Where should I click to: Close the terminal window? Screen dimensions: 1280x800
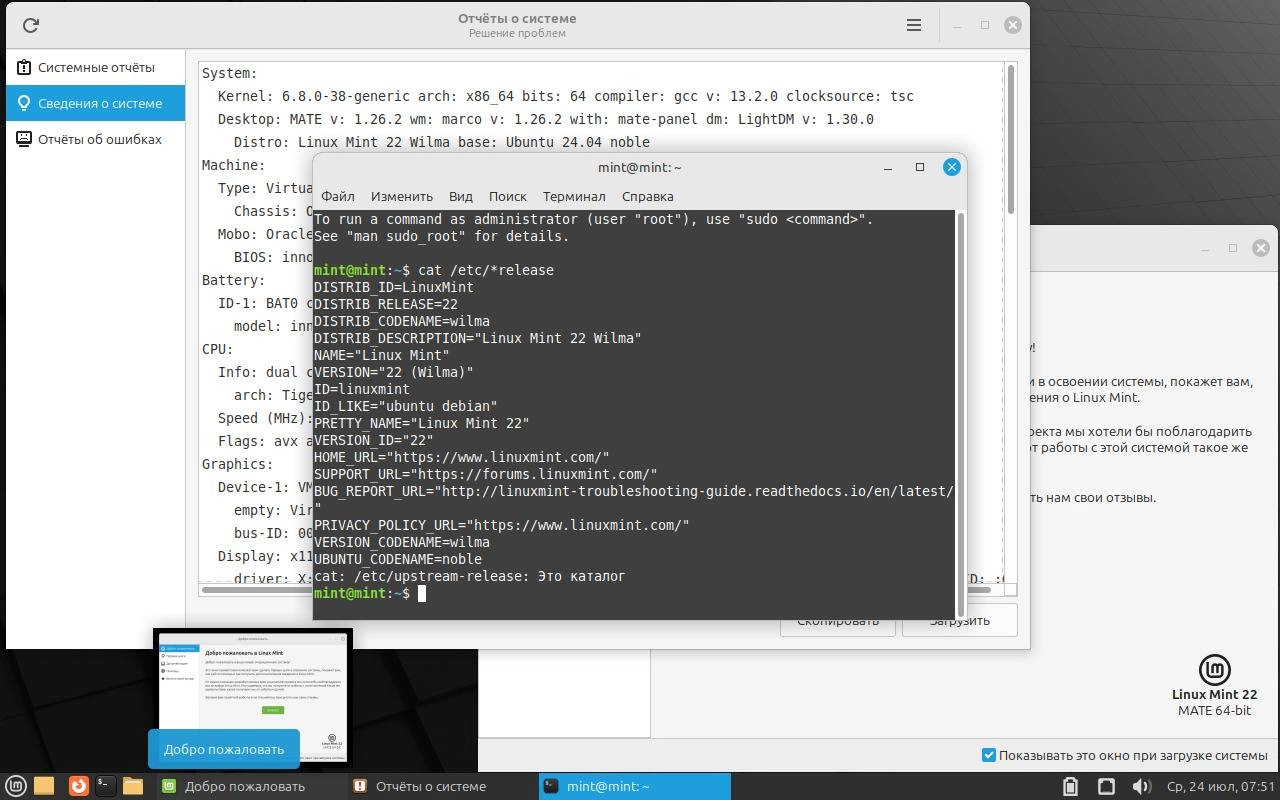[x=952, y=167]
